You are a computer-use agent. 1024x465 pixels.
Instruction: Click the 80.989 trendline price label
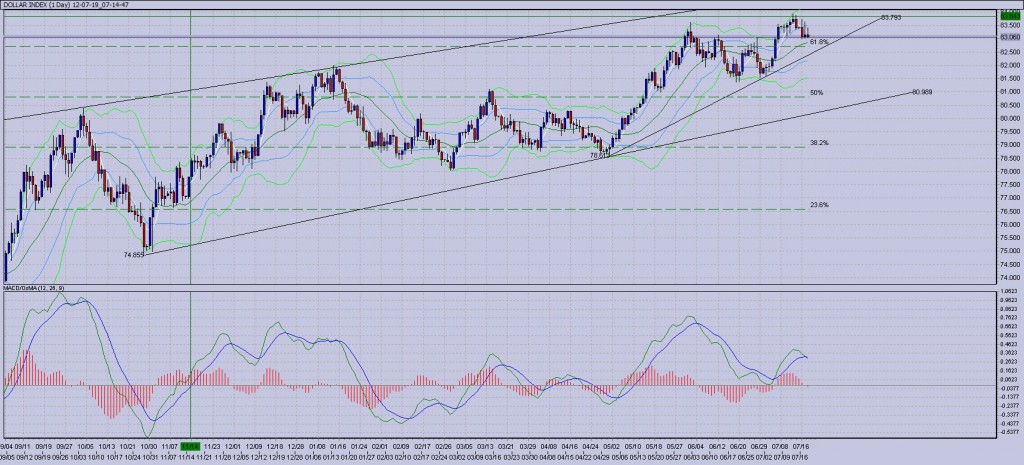[921, 92]
